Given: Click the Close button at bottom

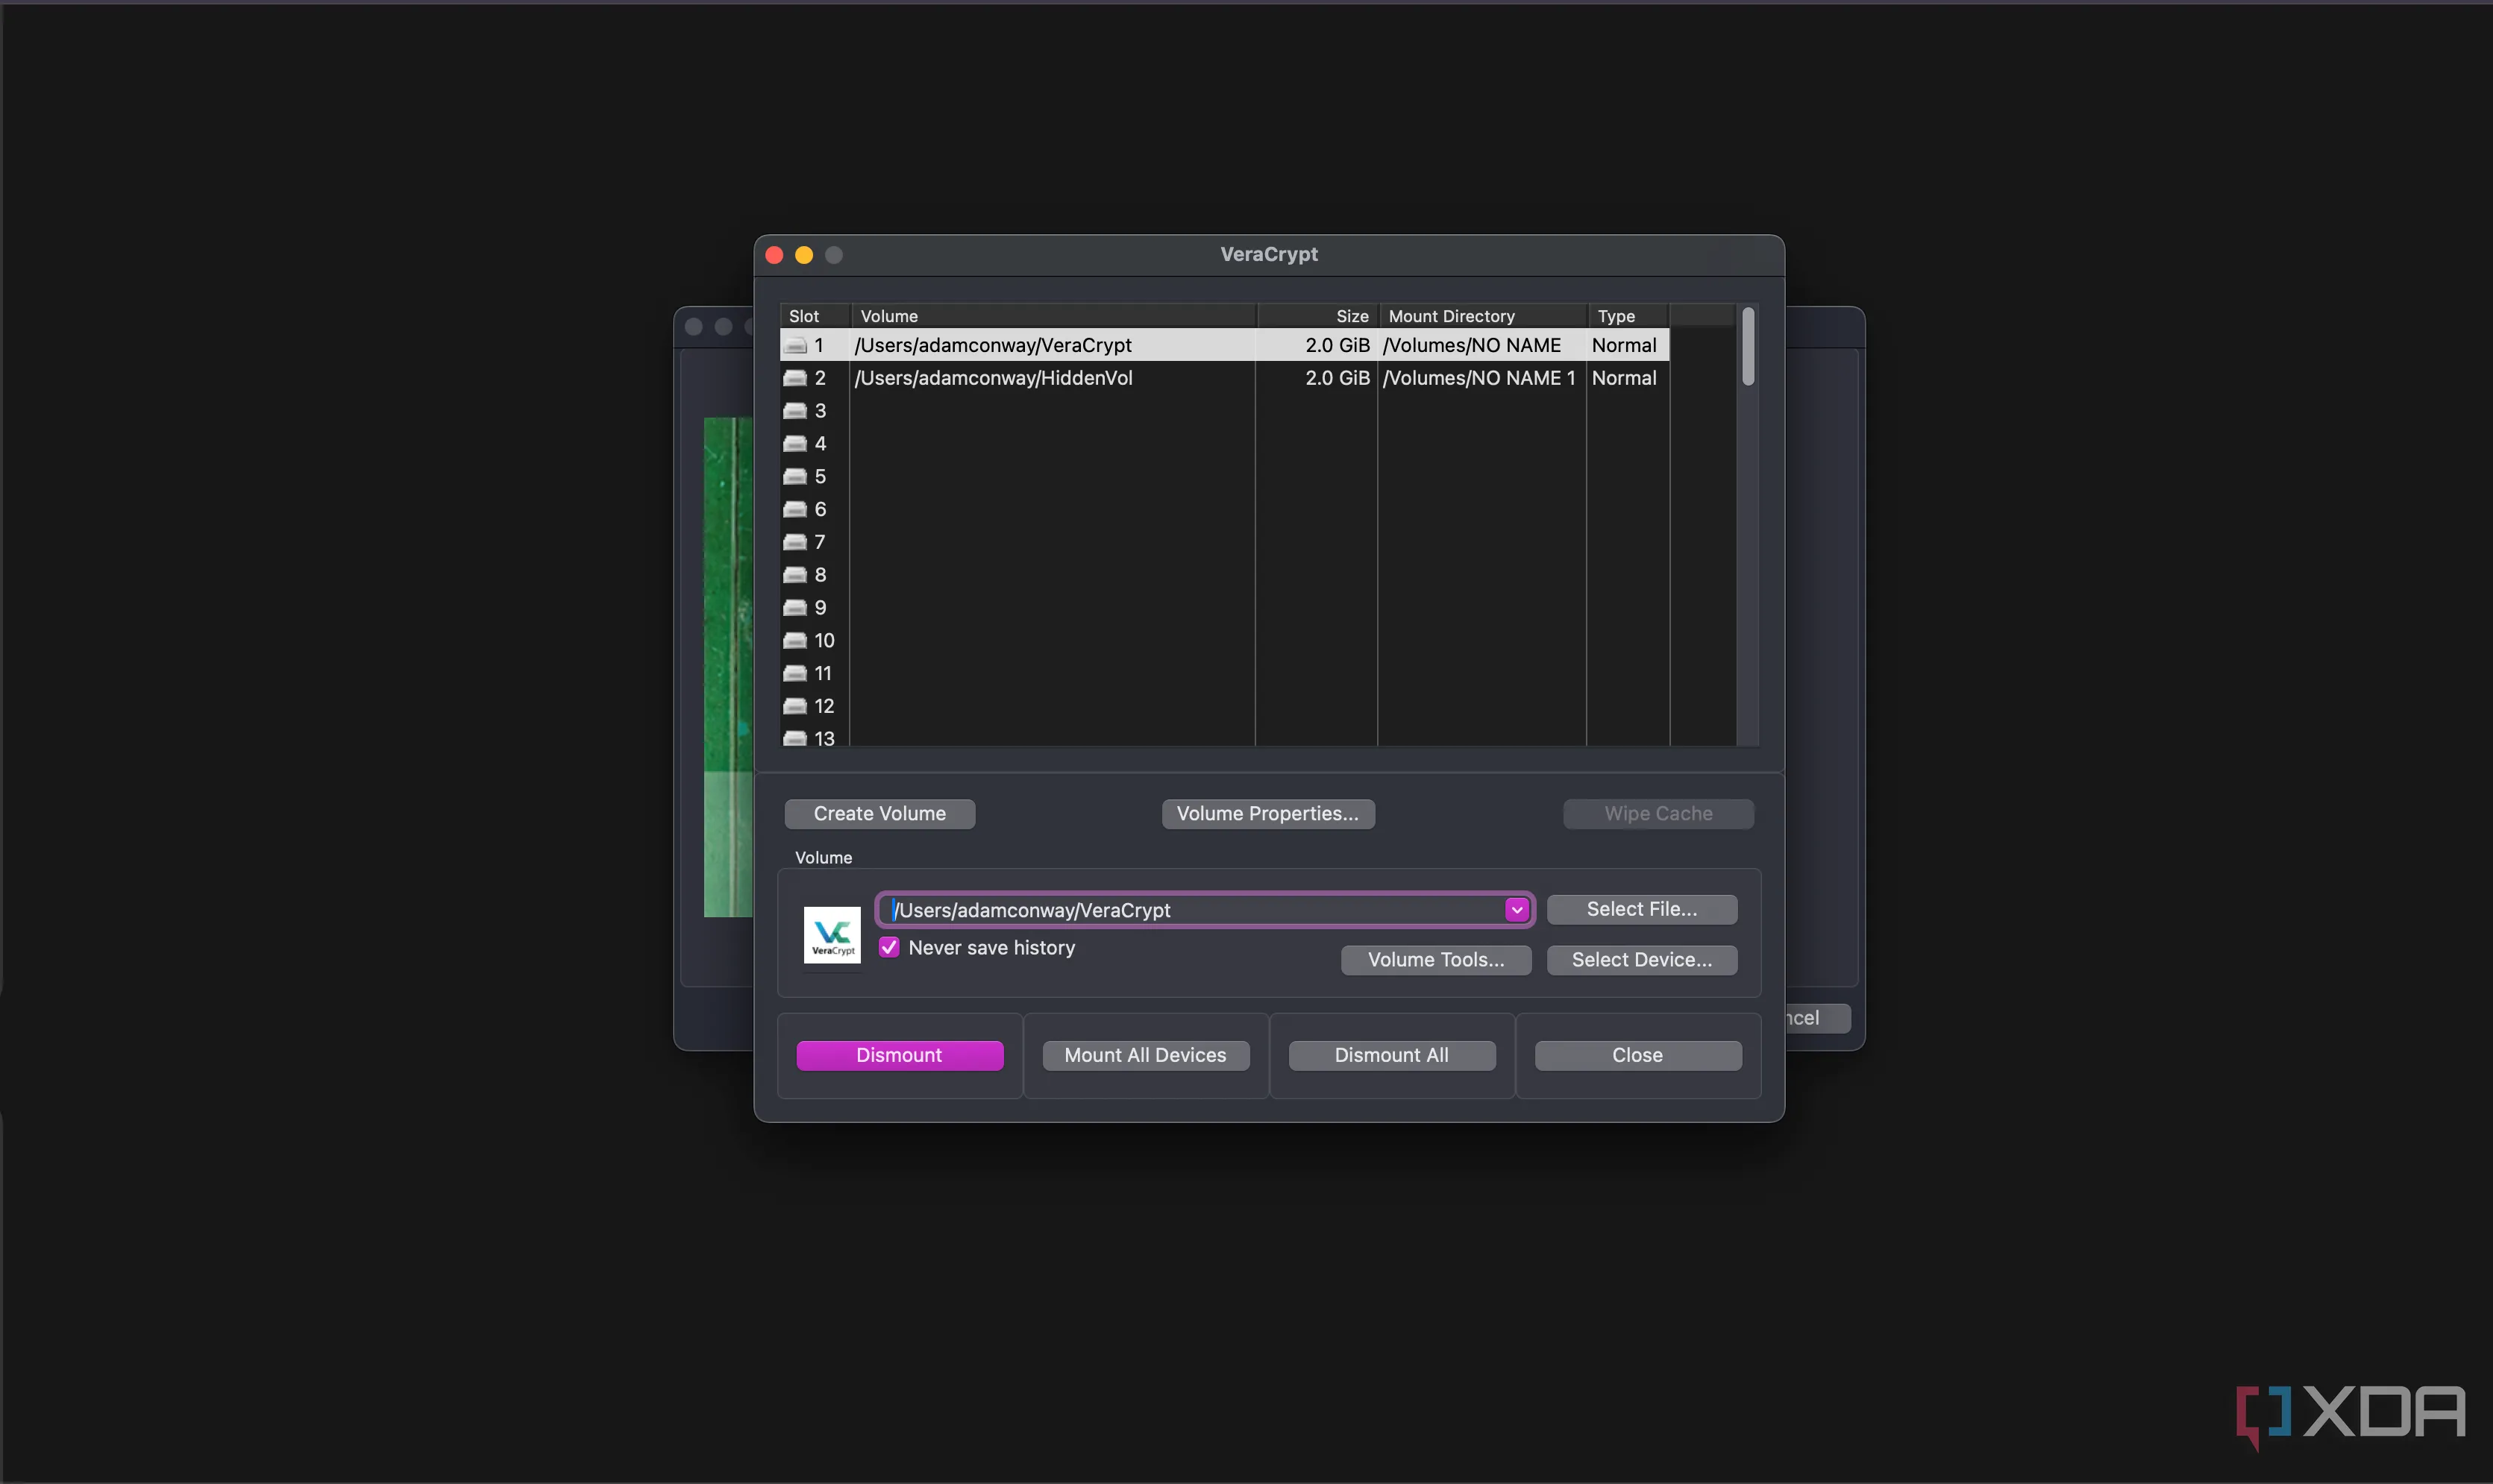Looking at the screenshot, I should (x=1637, y=1056).
